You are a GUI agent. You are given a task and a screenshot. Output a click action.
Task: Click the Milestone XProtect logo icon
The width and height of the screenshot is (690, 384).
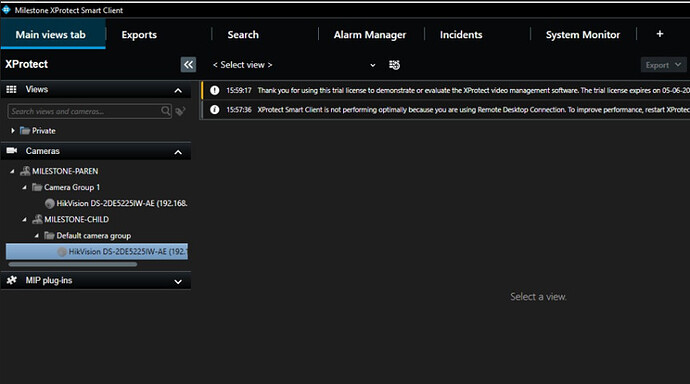pos(6,10)
